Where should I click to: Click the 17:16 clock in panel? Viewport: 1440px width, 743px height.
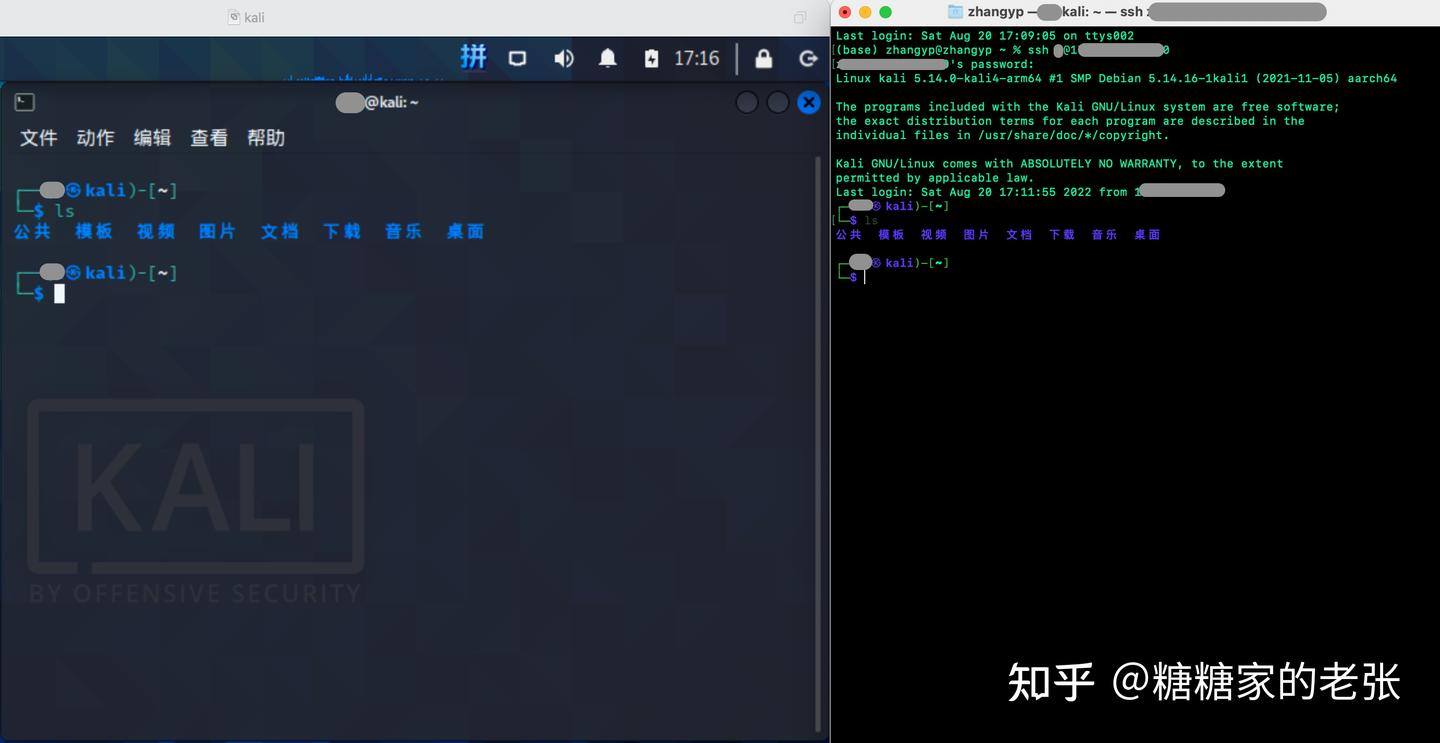coord(696,59)
